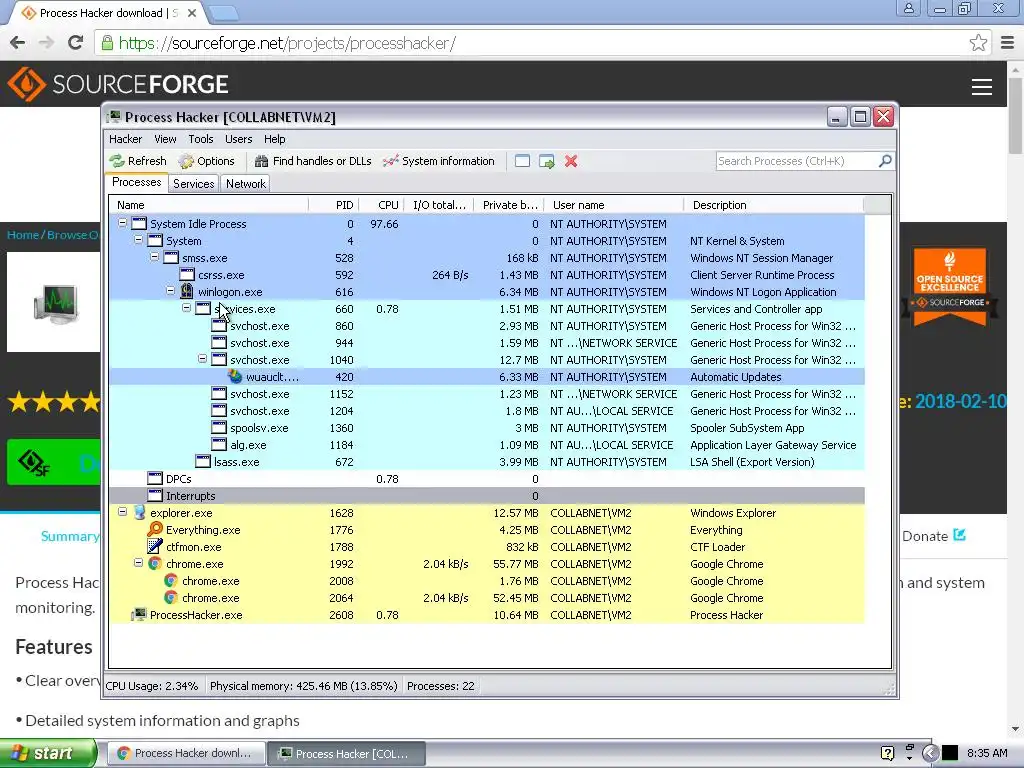Screen dimensions: 1024x768
Task: Collapse the winlogon.exe tree node
Action: point(170,291)
